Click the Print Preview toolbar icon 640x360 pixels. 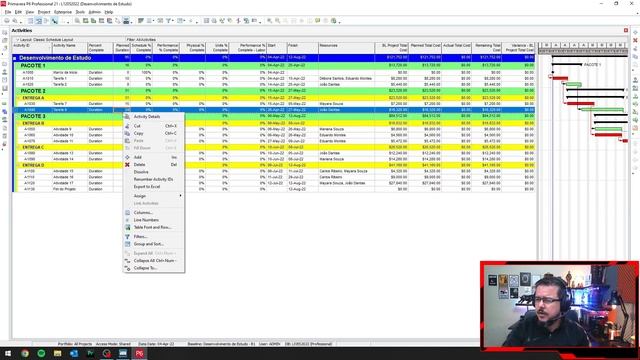point(15,21)
